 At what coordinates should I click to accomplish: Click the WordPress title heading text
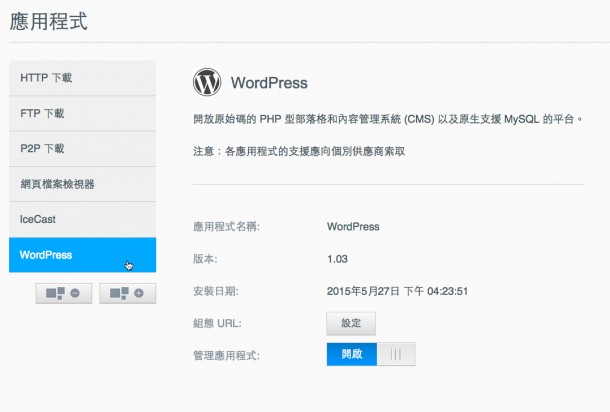pos(269,83)
